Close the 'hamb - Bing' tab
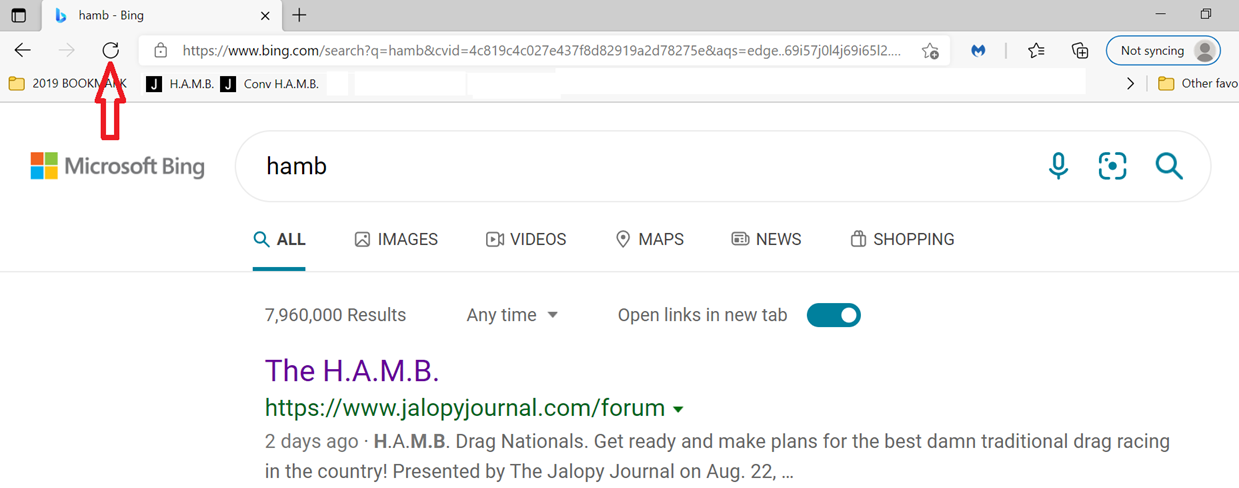The width and height of the screenshot is (1239, 488). 265,15
